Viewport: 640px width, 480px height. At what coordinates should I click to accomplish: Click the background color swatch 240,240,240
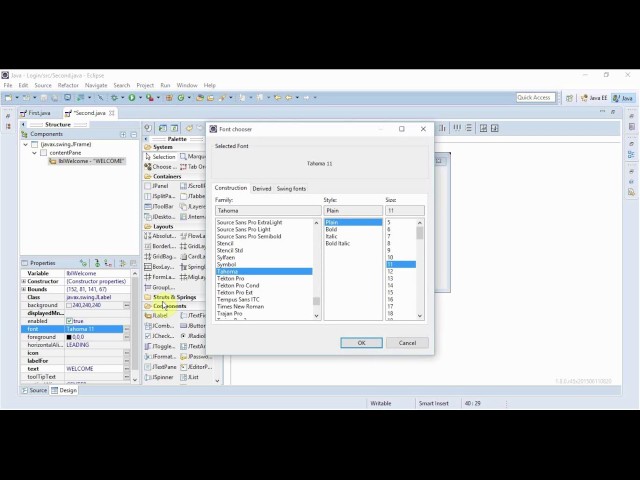(x=69, y=305)
